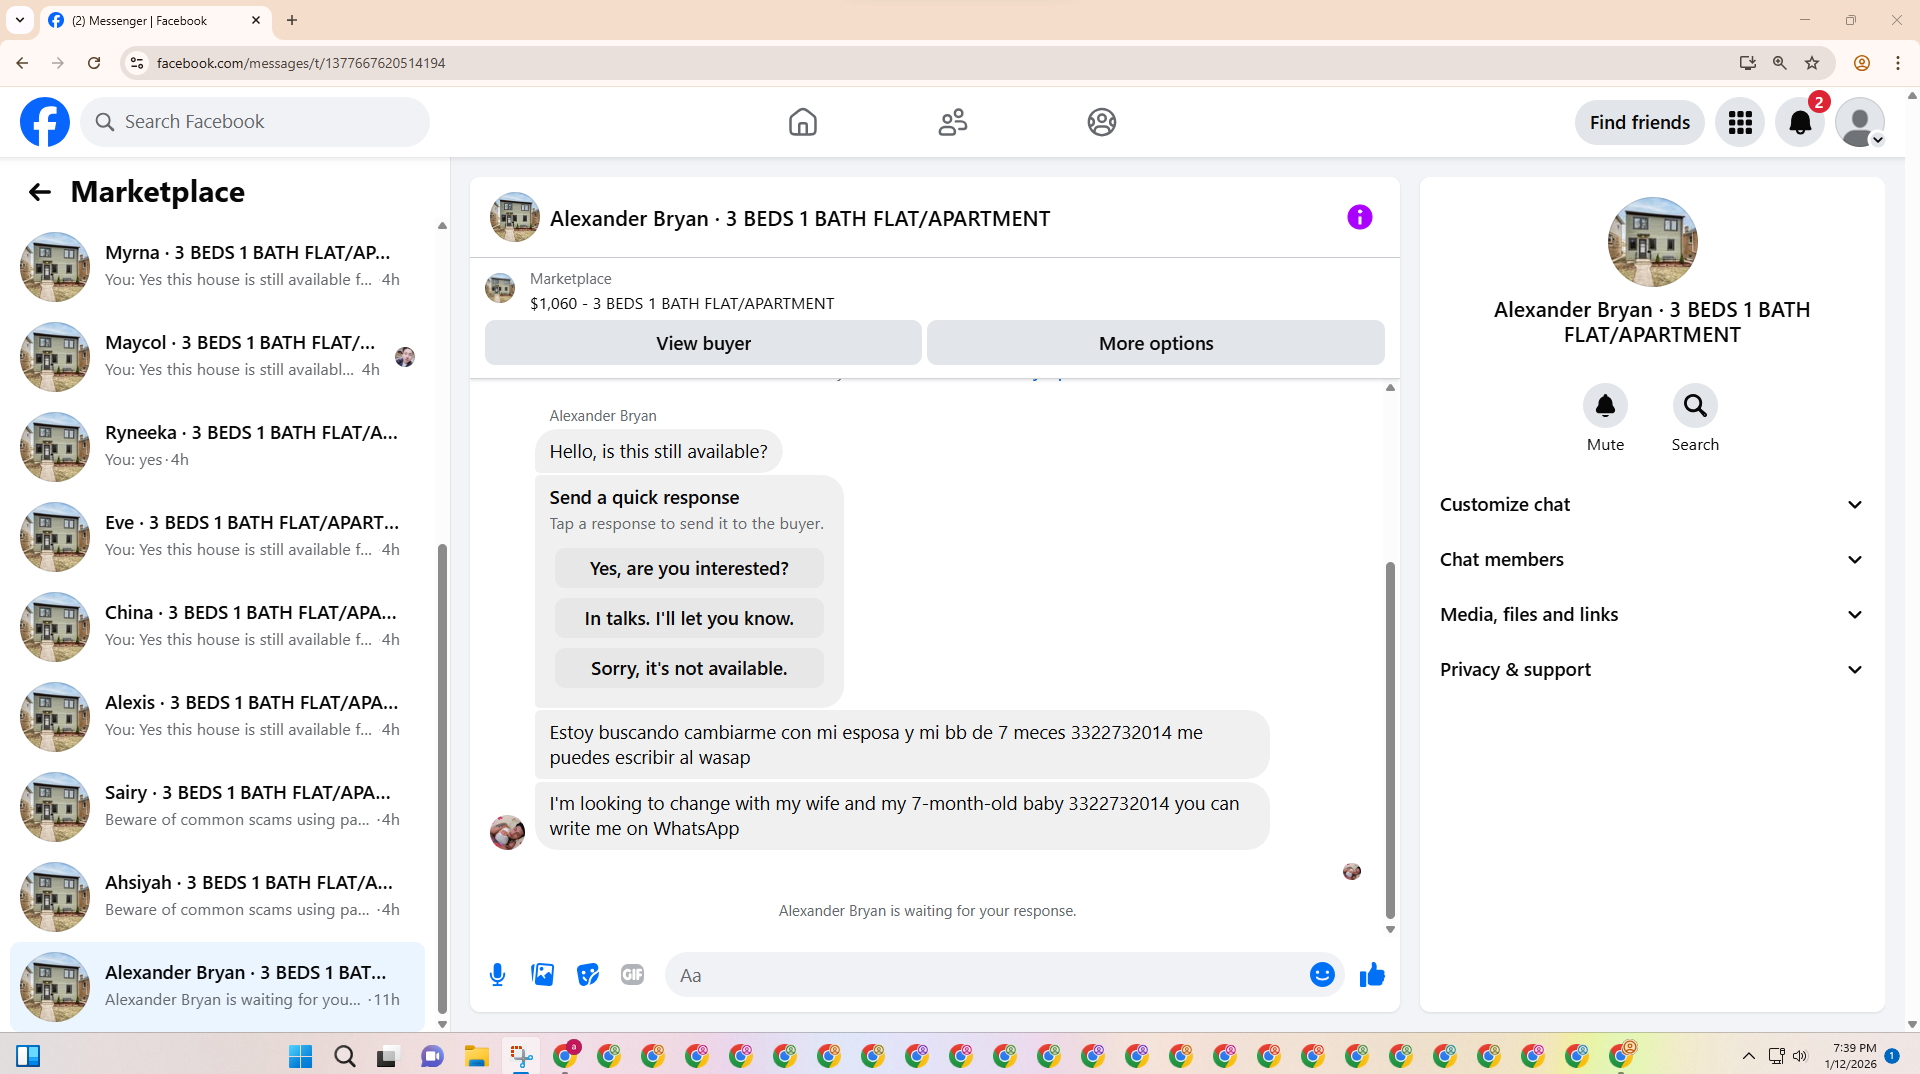
Task: Bookmark this page star icon
Action: point(1811,63)
